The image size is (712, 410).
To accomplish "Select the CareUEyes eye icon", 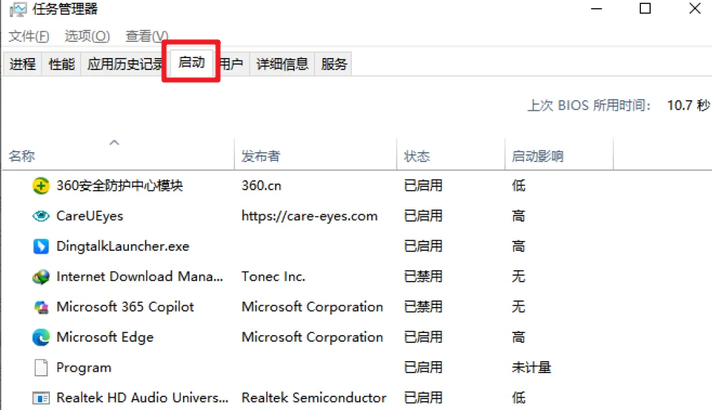I will [41, 216].
